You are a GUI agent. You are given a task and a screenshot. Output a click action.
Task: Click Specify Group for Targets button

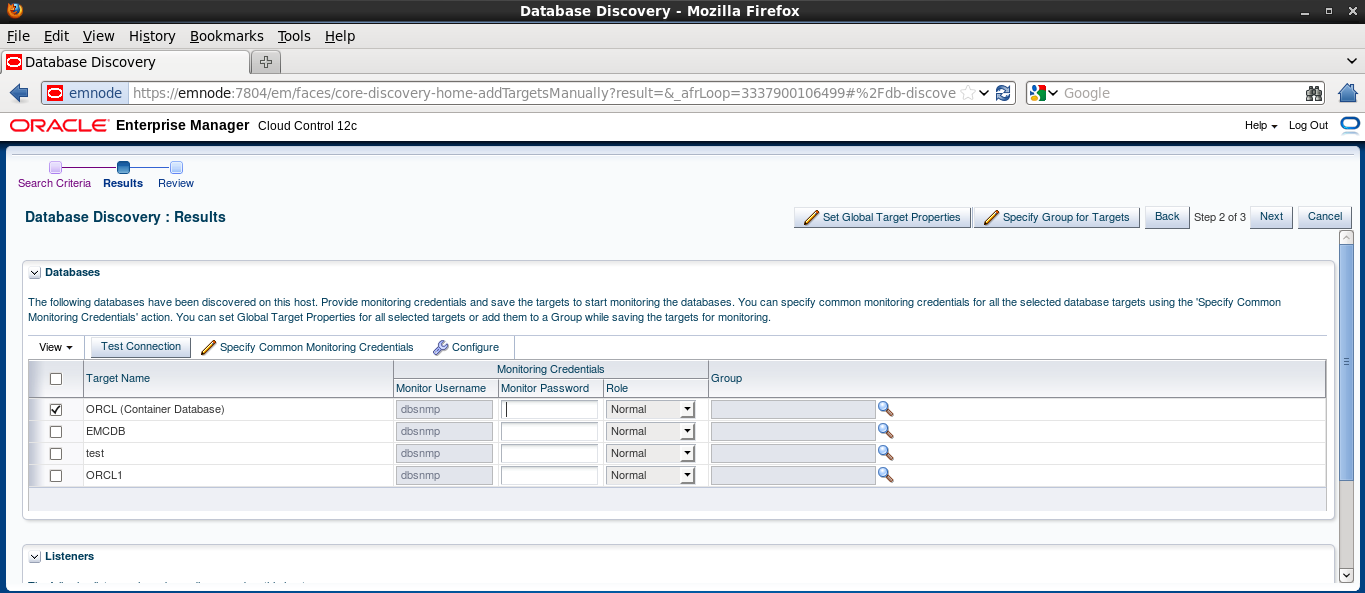tap(1057, 217)
